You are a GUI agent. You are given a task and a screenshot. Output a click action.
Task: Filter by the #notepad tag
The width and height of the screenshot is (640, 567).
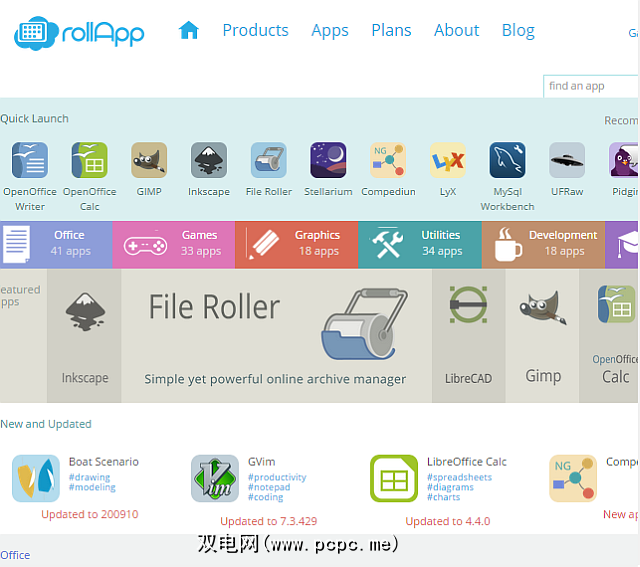[x=269, y=487]
